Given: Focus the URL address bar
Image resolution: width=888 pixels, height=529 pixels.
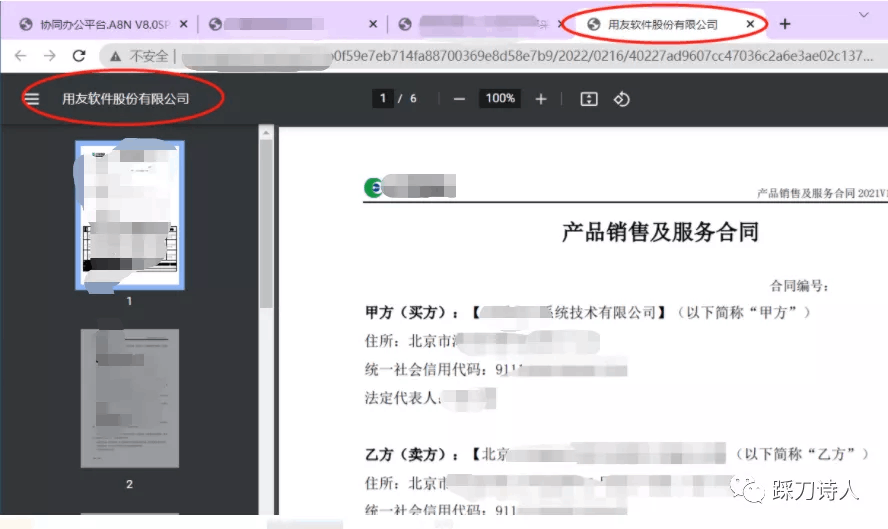Looking at the screenshot, I should pos(491,56).
